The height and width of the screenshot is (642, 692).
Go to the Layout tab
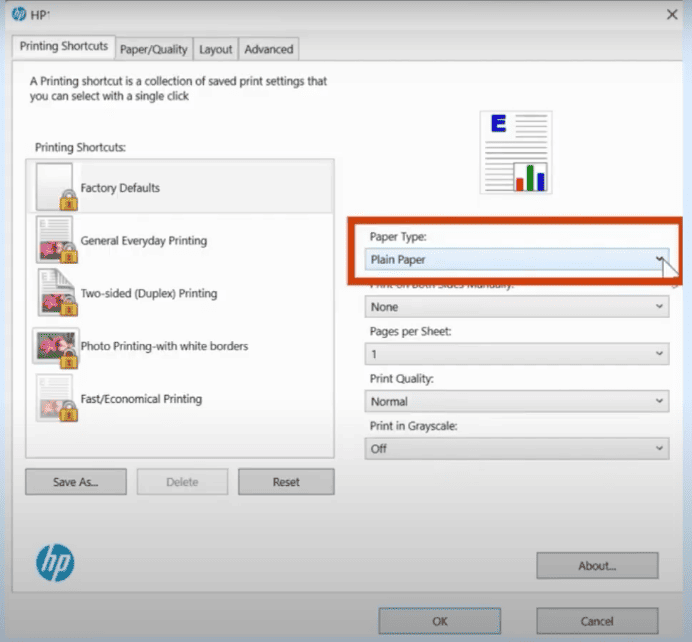click(x=215, y=49)
